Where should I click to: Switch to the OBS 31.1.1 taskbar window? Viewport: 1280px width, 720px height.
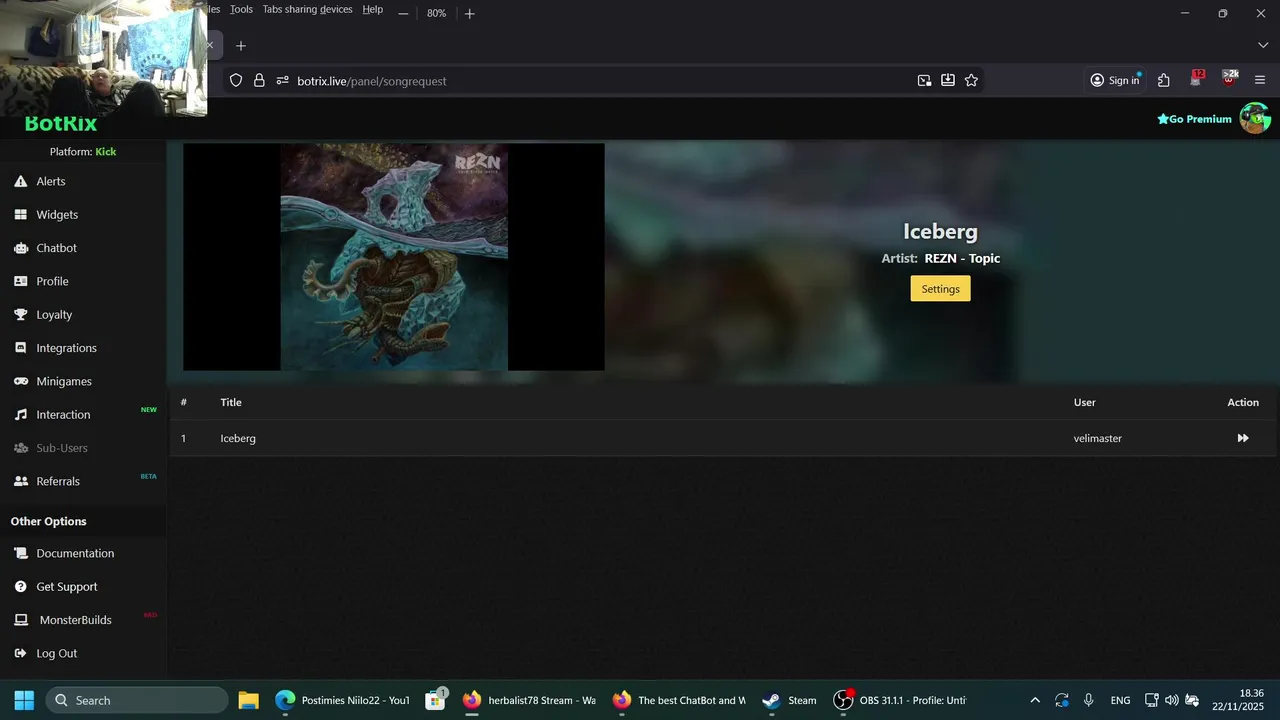pos(899,700)
